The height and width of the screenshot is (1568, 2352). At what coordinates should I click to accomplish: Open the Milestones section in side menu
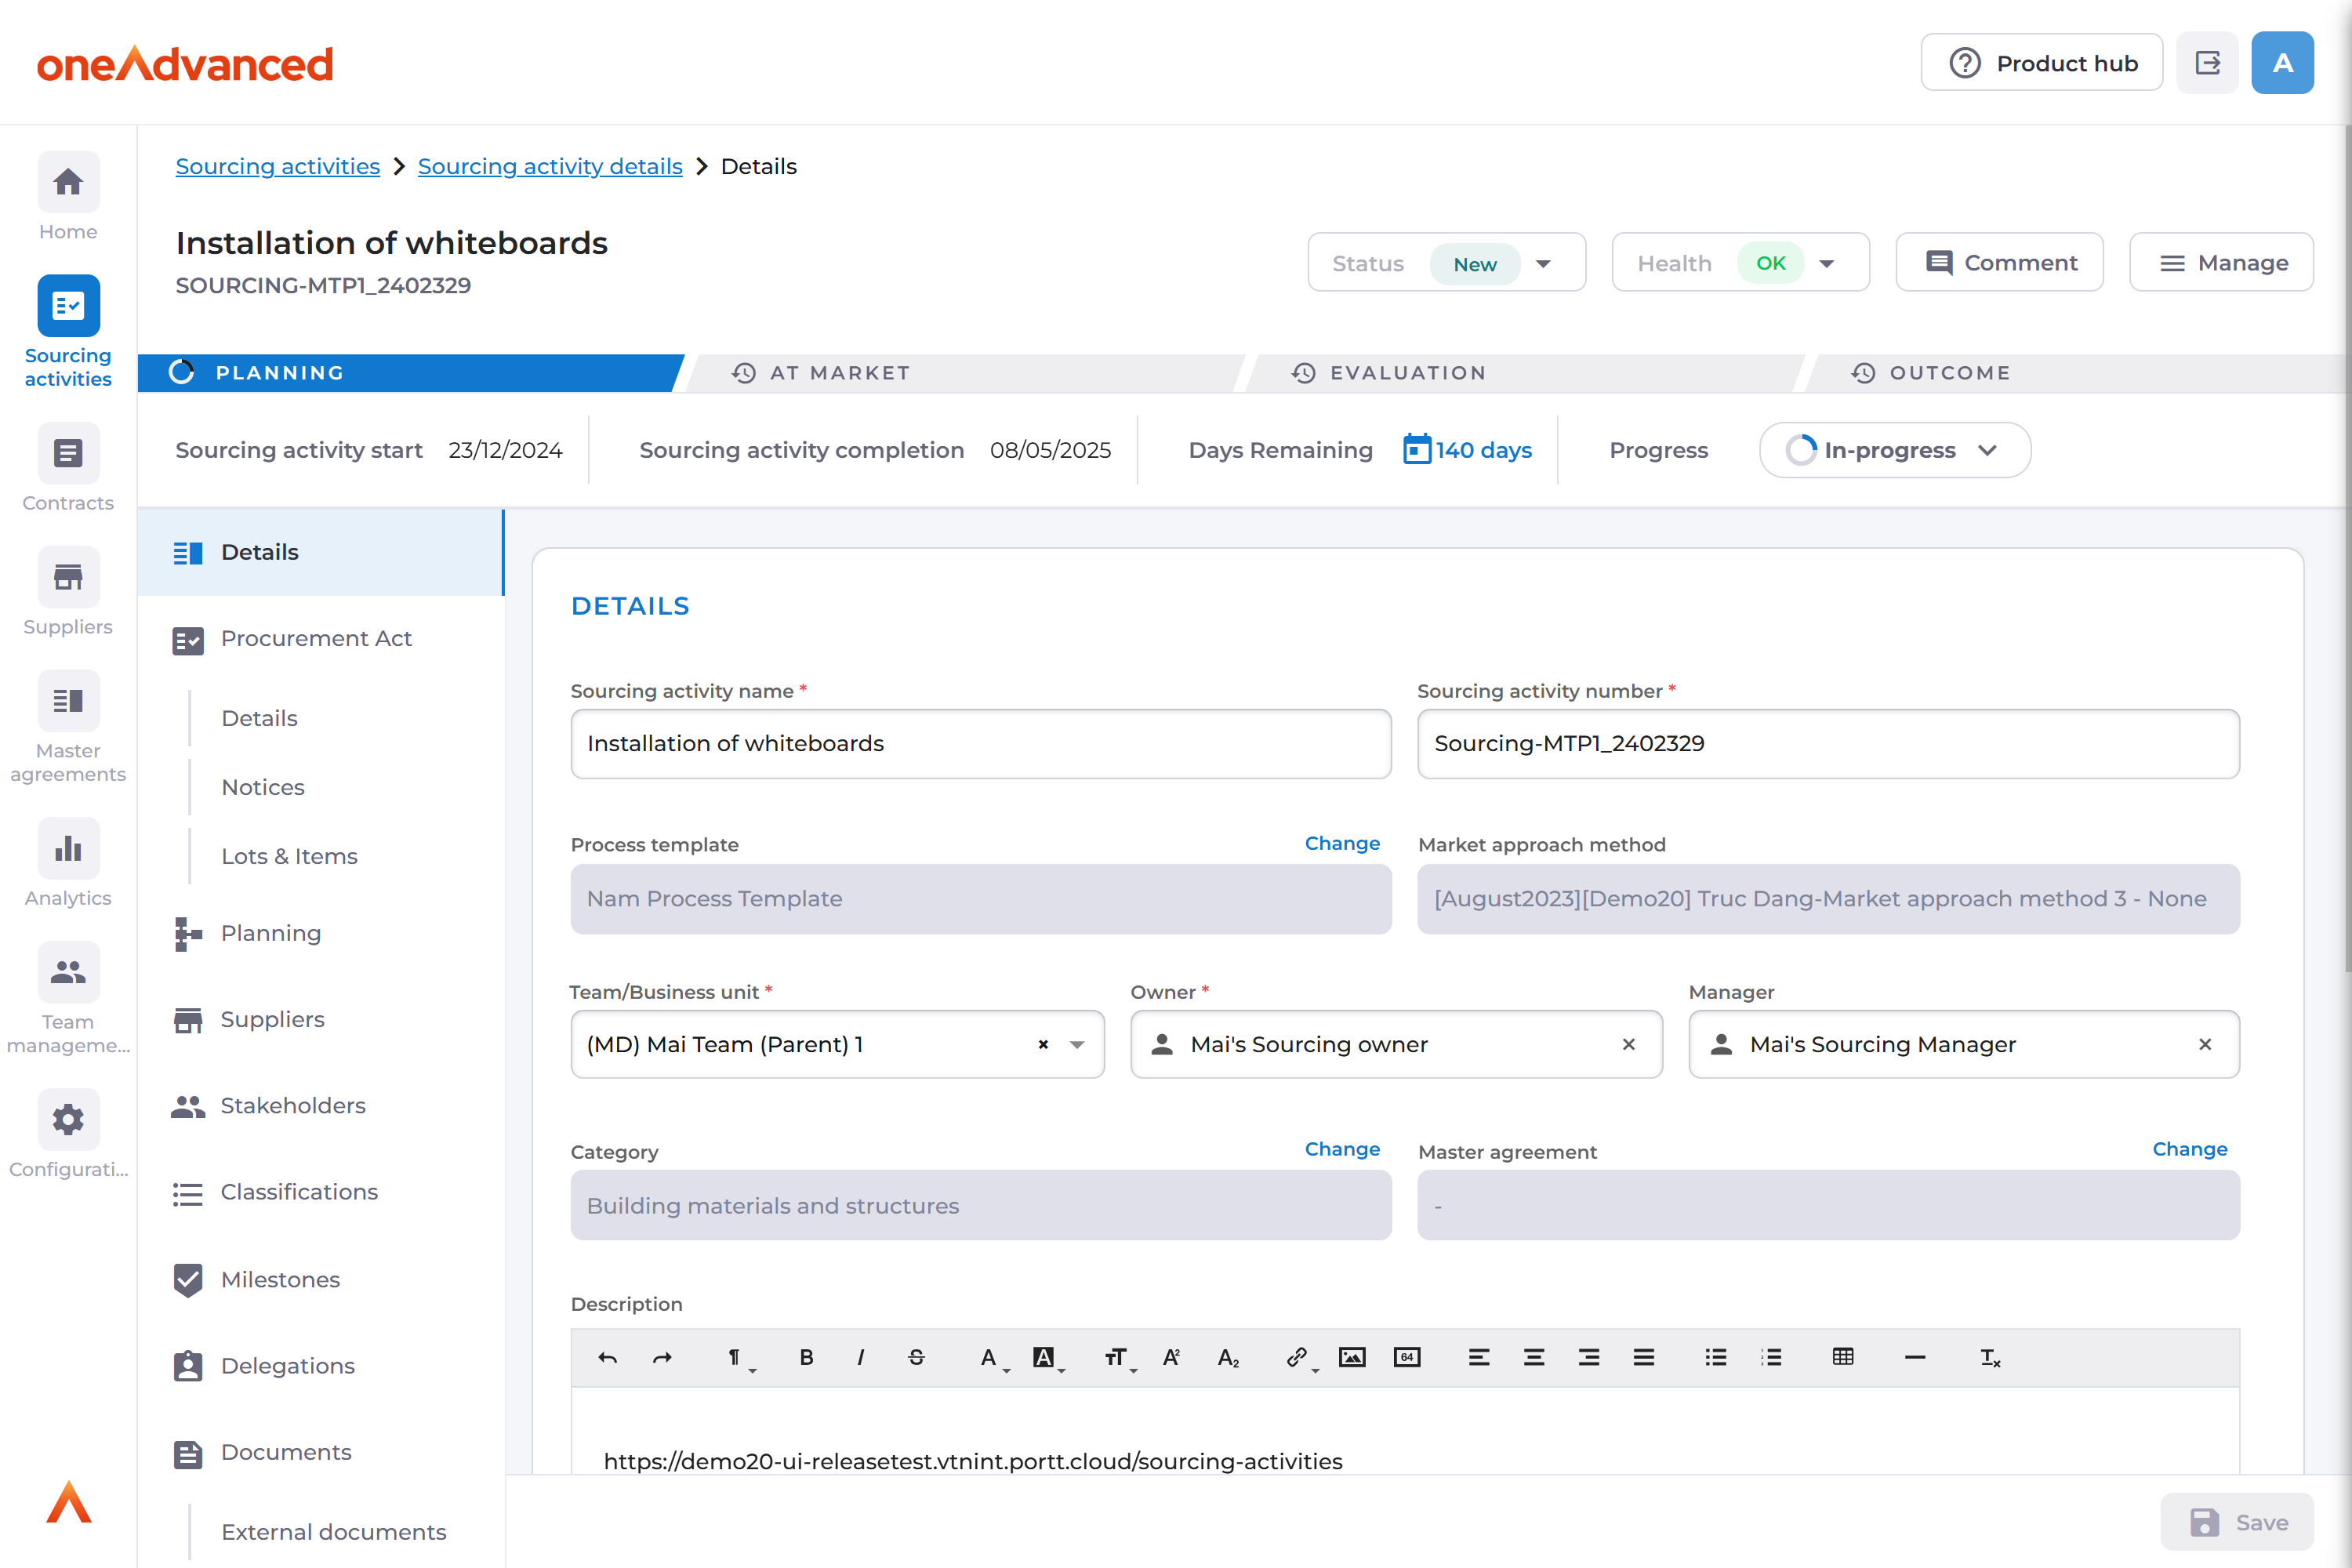tap(280, 1279)
